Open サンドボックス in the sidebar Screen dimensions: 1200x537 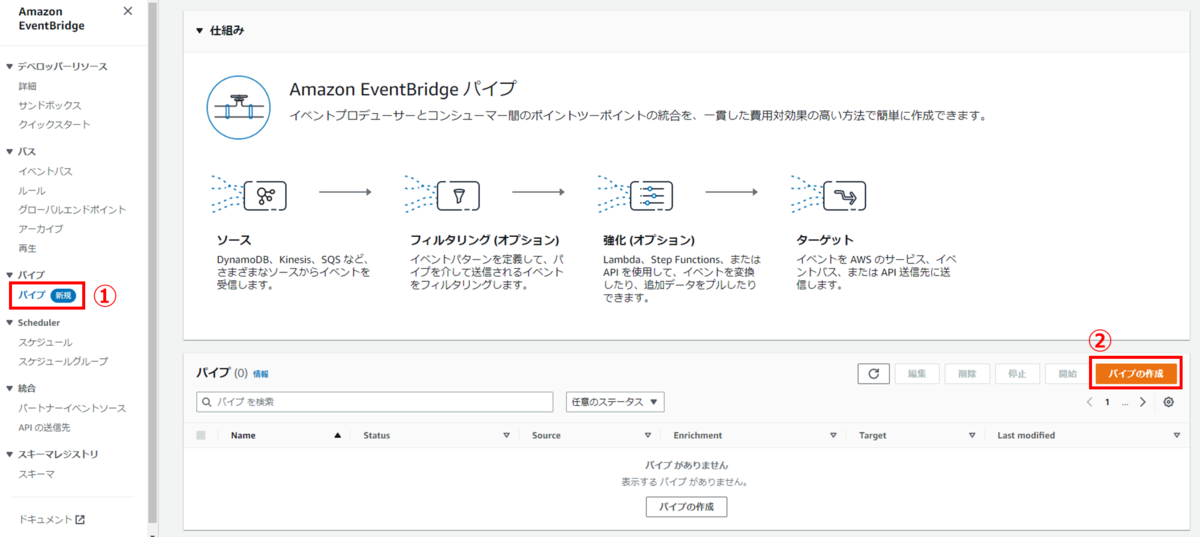[50, 105]
